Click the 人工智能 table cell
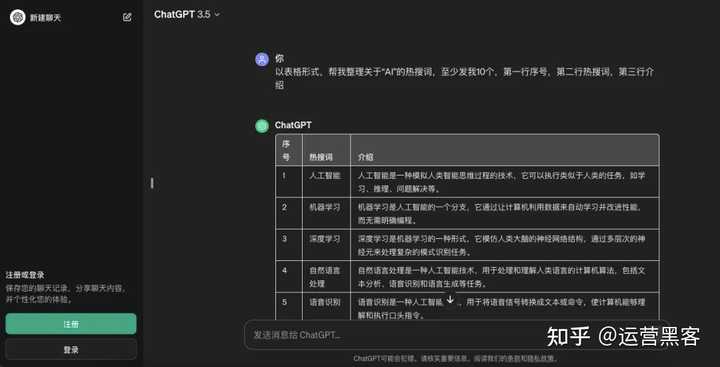The image size is (720, 367). point(326,182)
